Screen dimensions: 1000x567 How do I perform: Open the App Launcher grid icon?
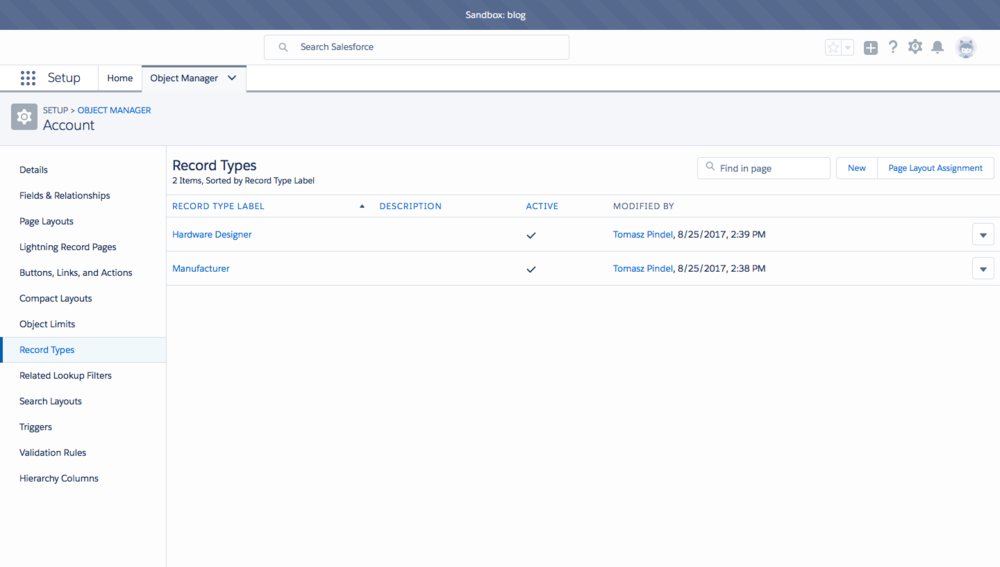(28, 78)
